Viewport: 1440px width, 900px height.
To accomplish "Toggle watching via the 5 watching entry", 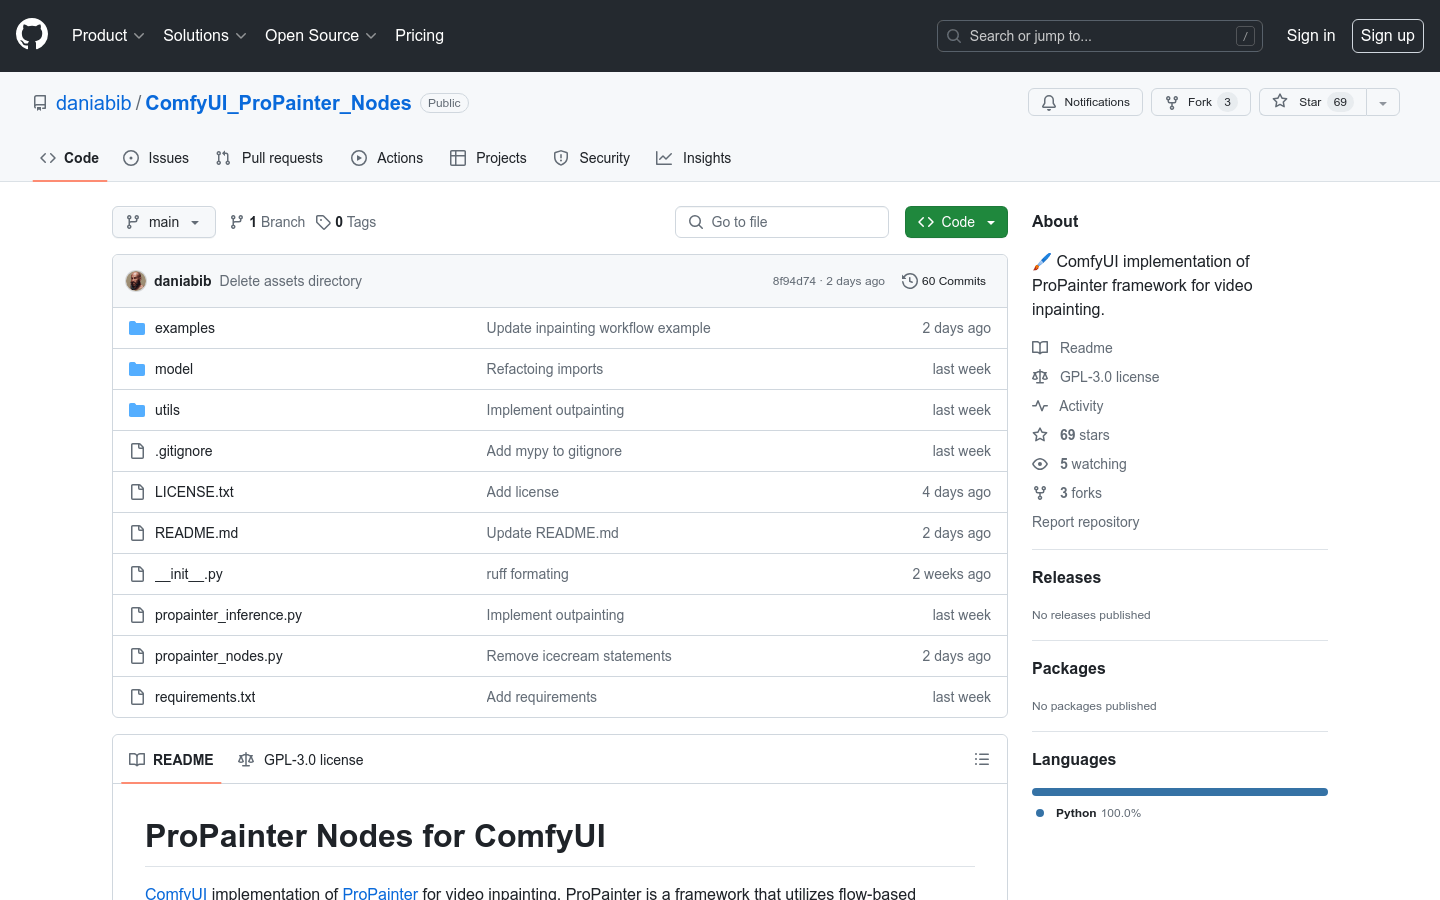I will (x=1093, y=463).
